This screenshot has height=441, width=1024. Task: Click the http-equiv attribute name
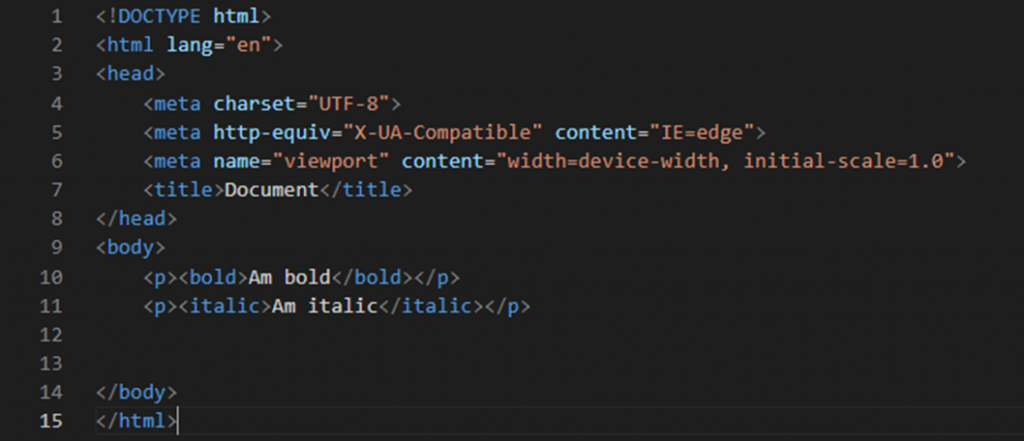click(x=272, y=132)
